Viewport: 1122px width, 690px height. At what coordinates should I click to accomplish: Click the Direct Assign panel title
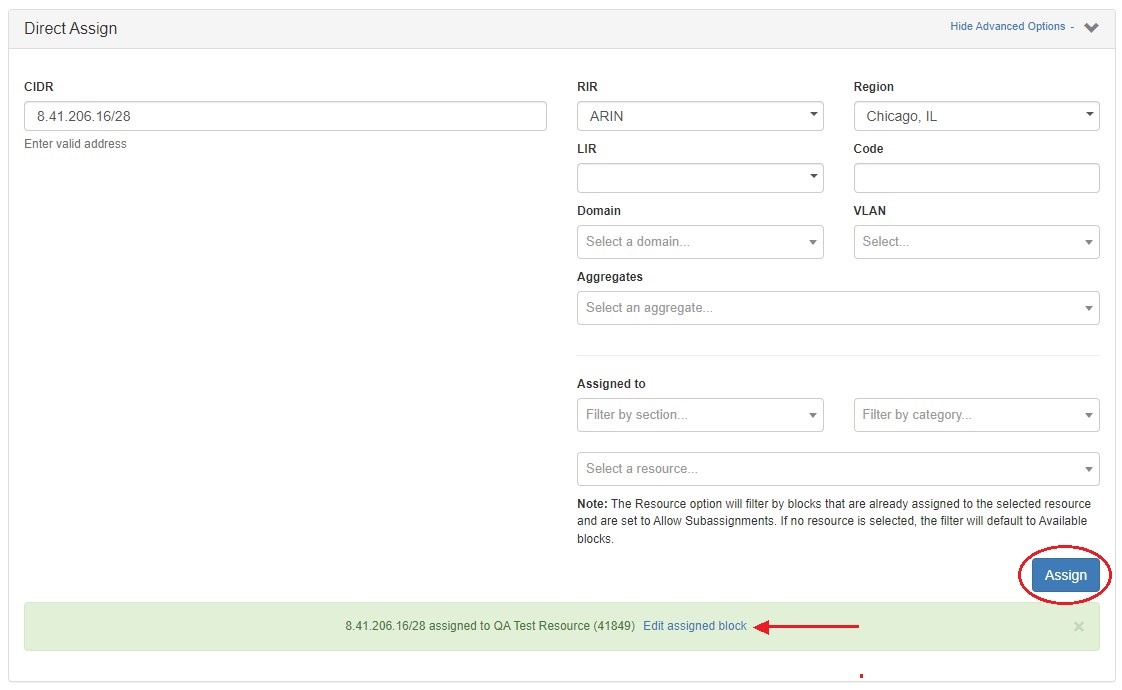click(71, 29)
